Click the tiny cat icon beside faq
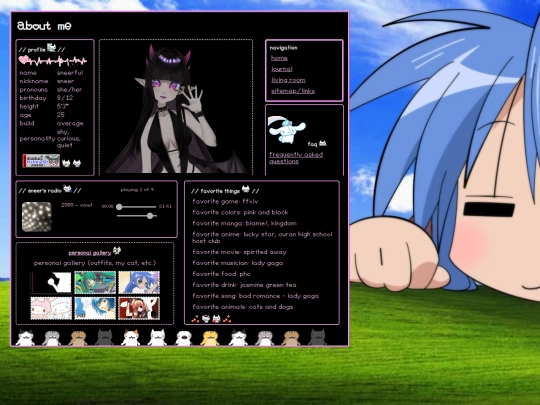The width and height of the screenshot is (540, 405). click(x=323, y=143)
